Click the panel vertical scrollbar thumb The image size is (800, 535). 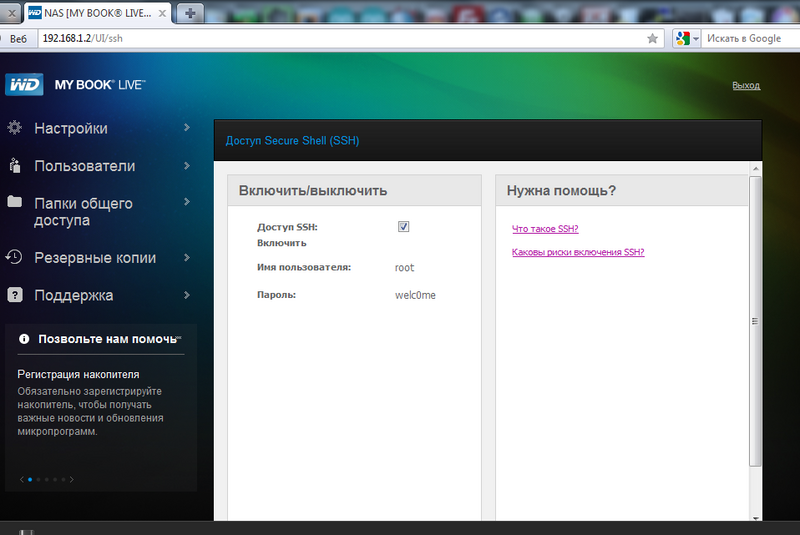pyautogui.click(x=755, y=321)
